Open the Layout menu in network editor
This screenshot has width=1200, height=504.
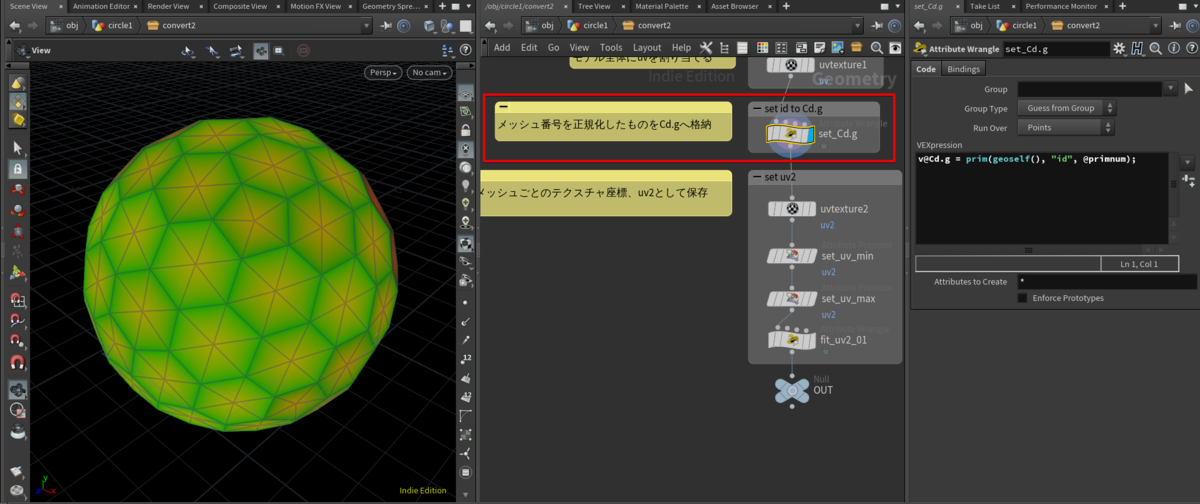(647, 47)
